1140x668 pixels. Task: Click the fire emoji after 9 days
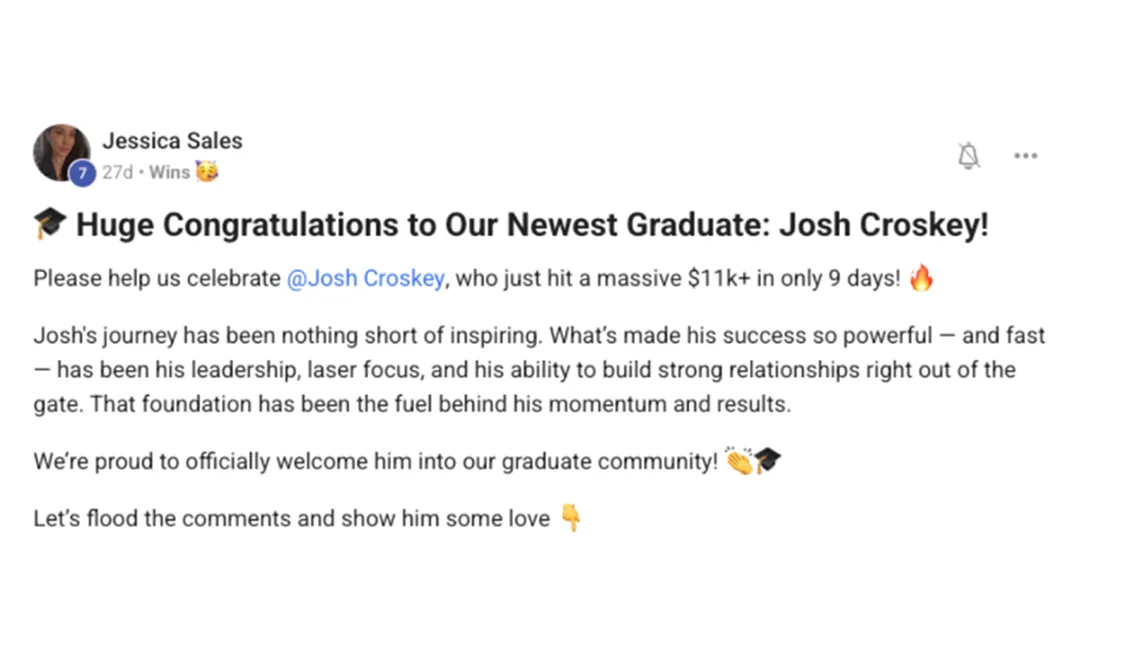[x=921, y=278]
